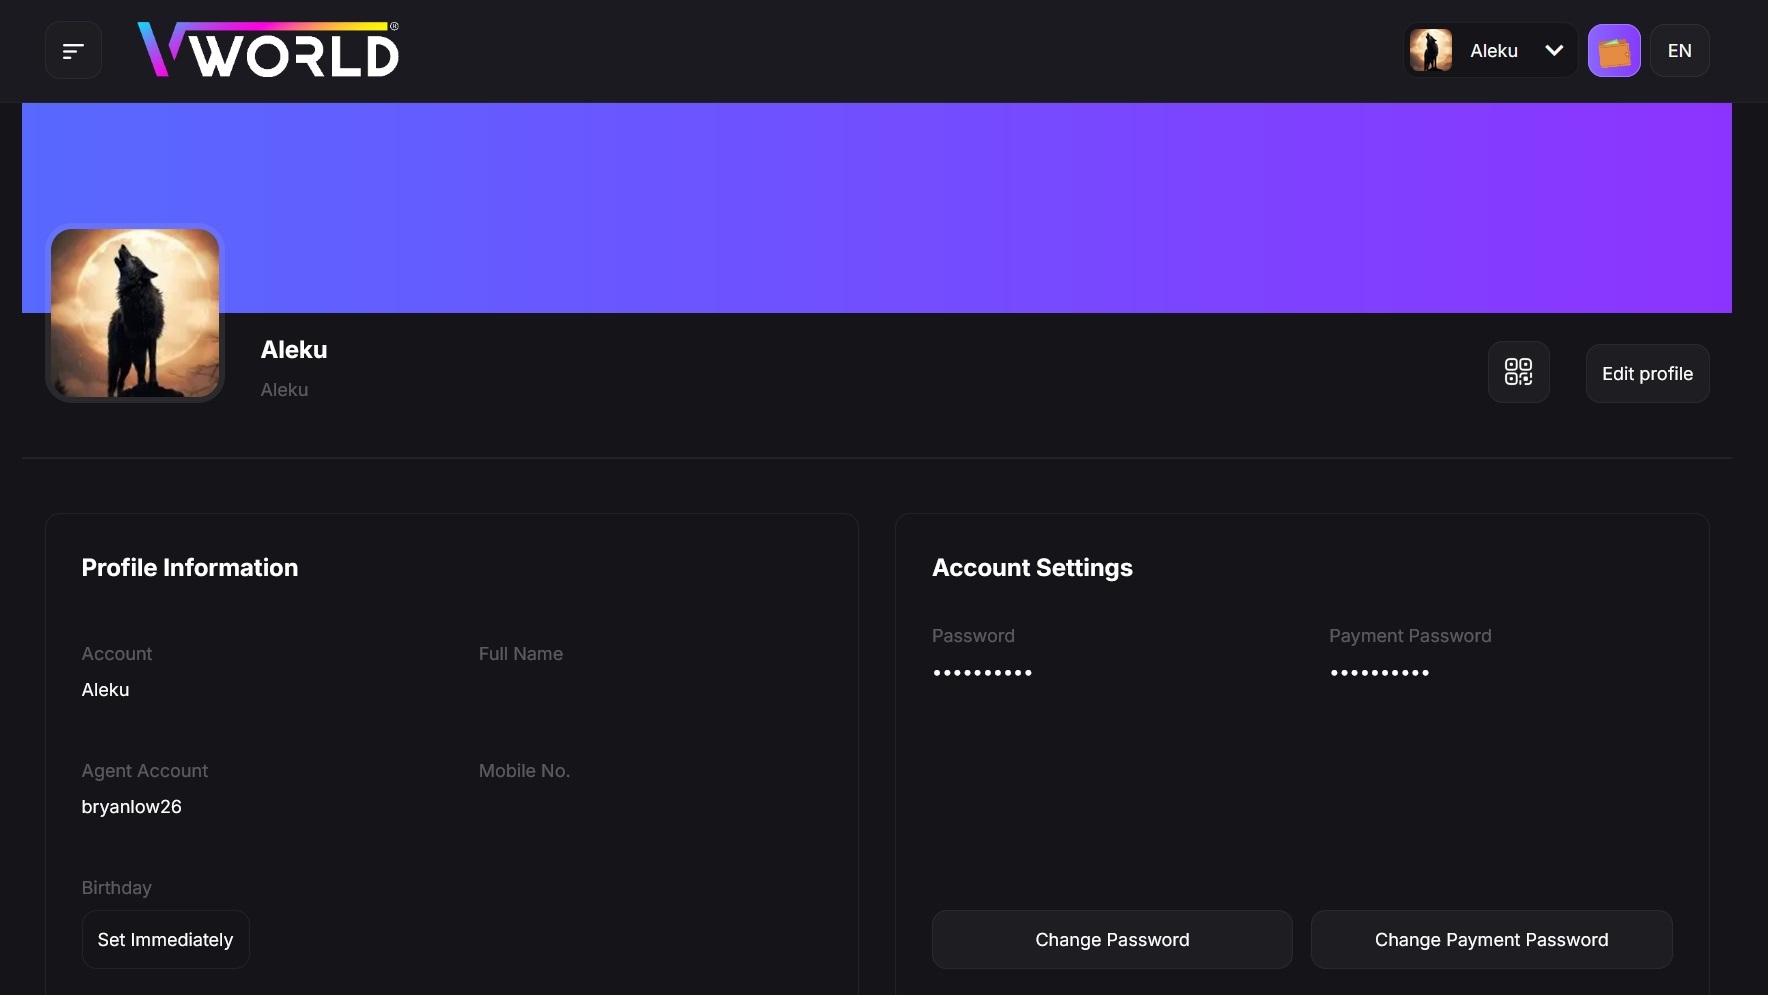The width and height of the screenshot is (1768, 995).
Task: Switch language via EN button
Action: [x=1680, y=51]
